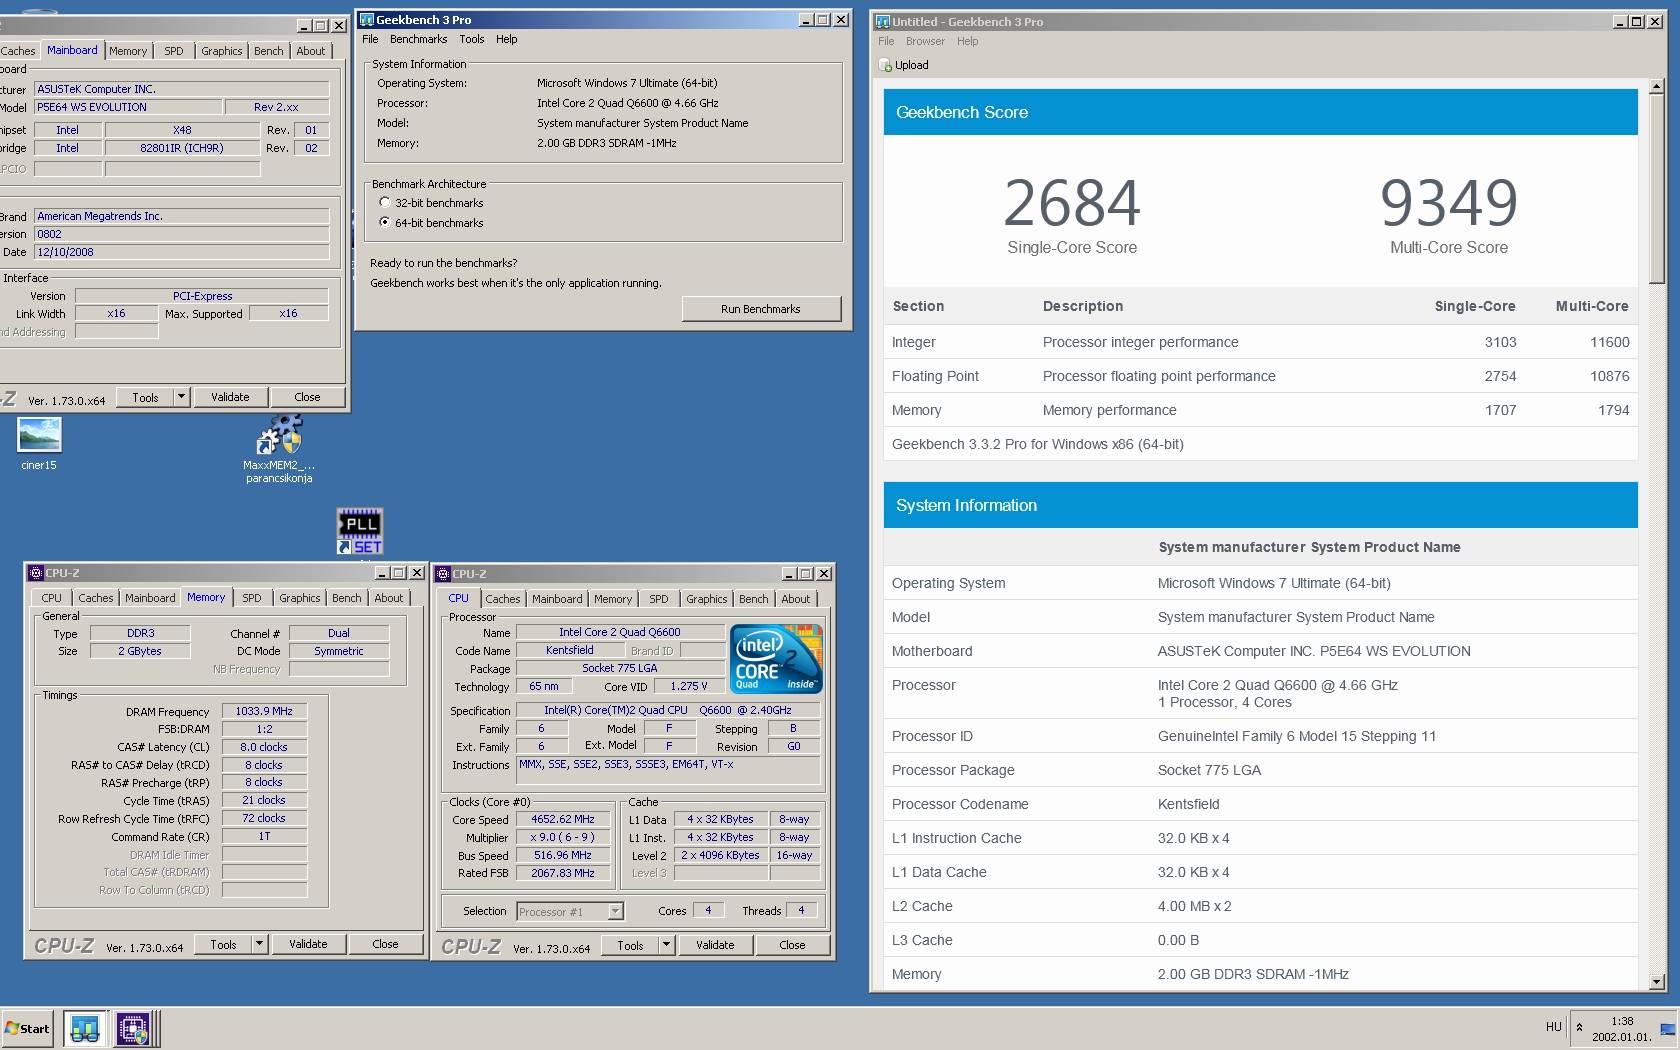
Task: Switch to About tab in CPU-Z Memory window
Action: (x=389, y=598)
